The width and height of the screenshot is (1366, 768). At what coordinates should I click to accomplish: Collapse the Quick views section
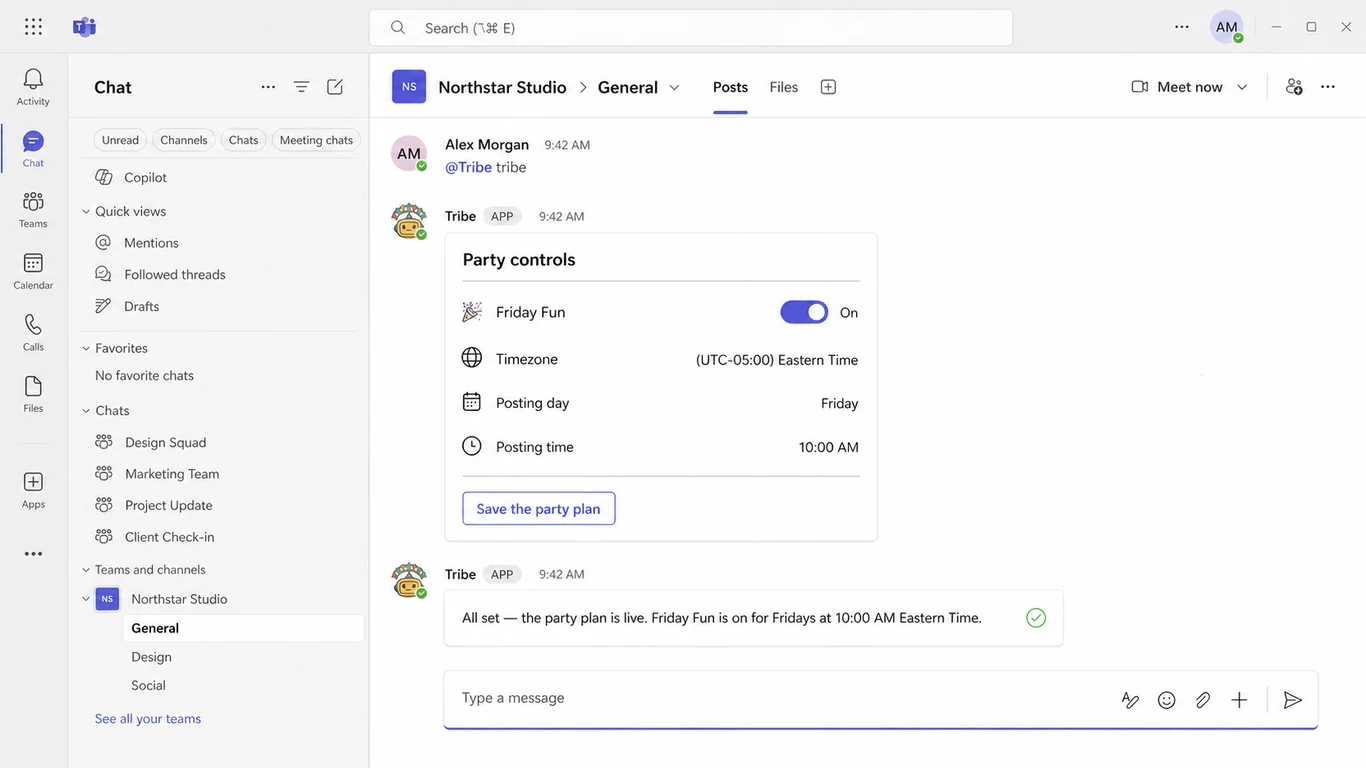86,211
